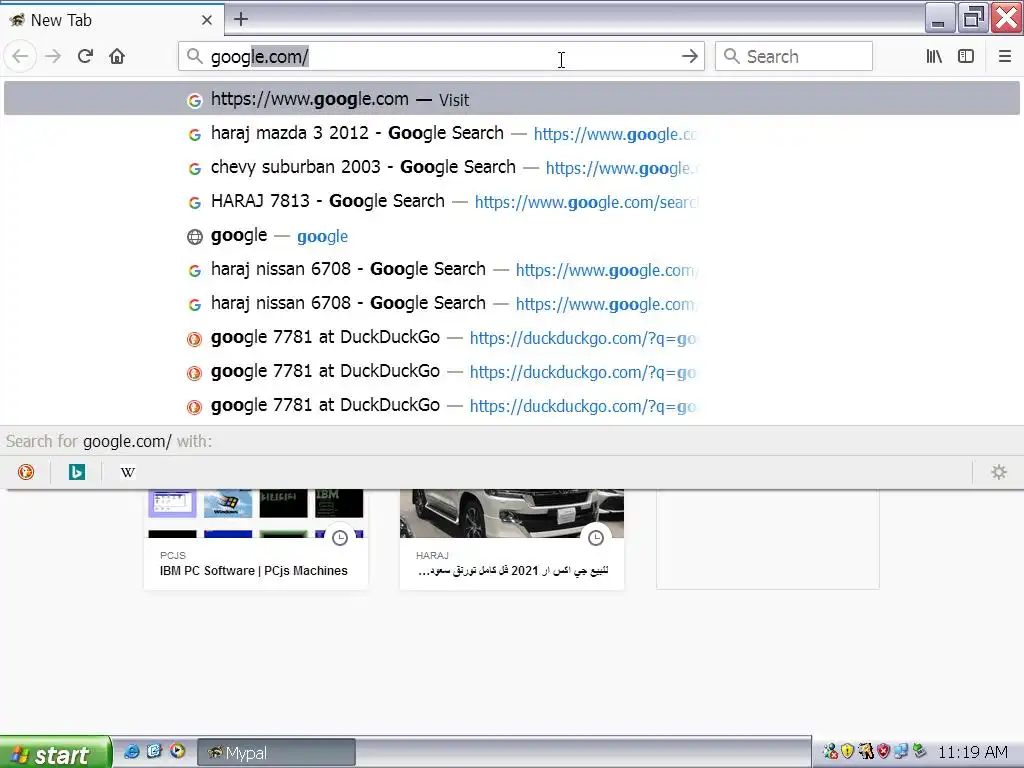Screen dimensions: 1024x768
Task: Select chevy suburban 2003 suggestion
Action: point(512,167)
